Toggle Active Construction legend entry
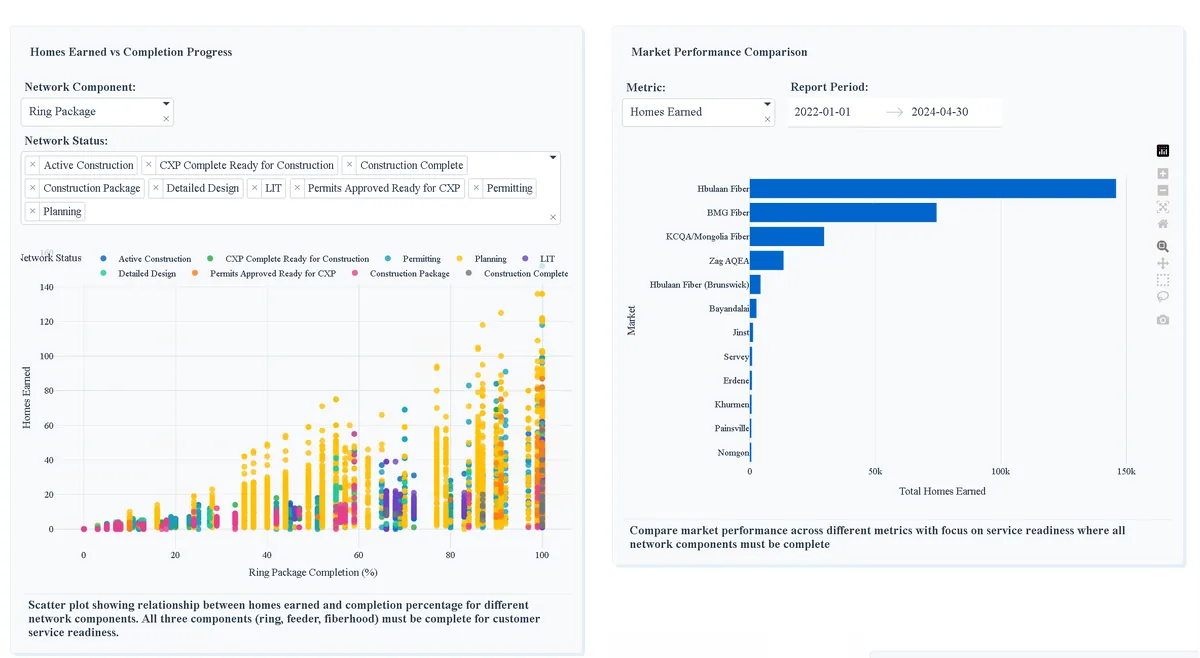Image resolution: width=1200 pixels, height=658 pixels. pyautogui.click(x=145, y=259)
